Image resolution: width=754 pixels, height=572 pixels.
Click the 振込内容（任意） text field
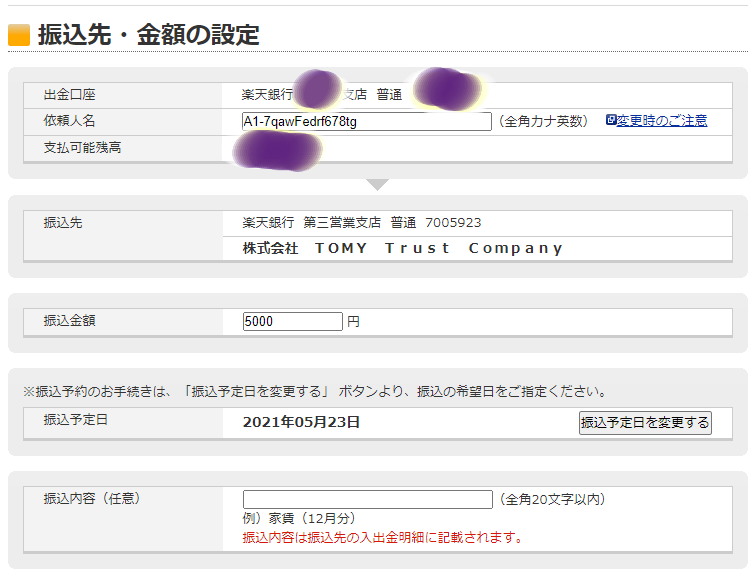(x=367, y=499)
